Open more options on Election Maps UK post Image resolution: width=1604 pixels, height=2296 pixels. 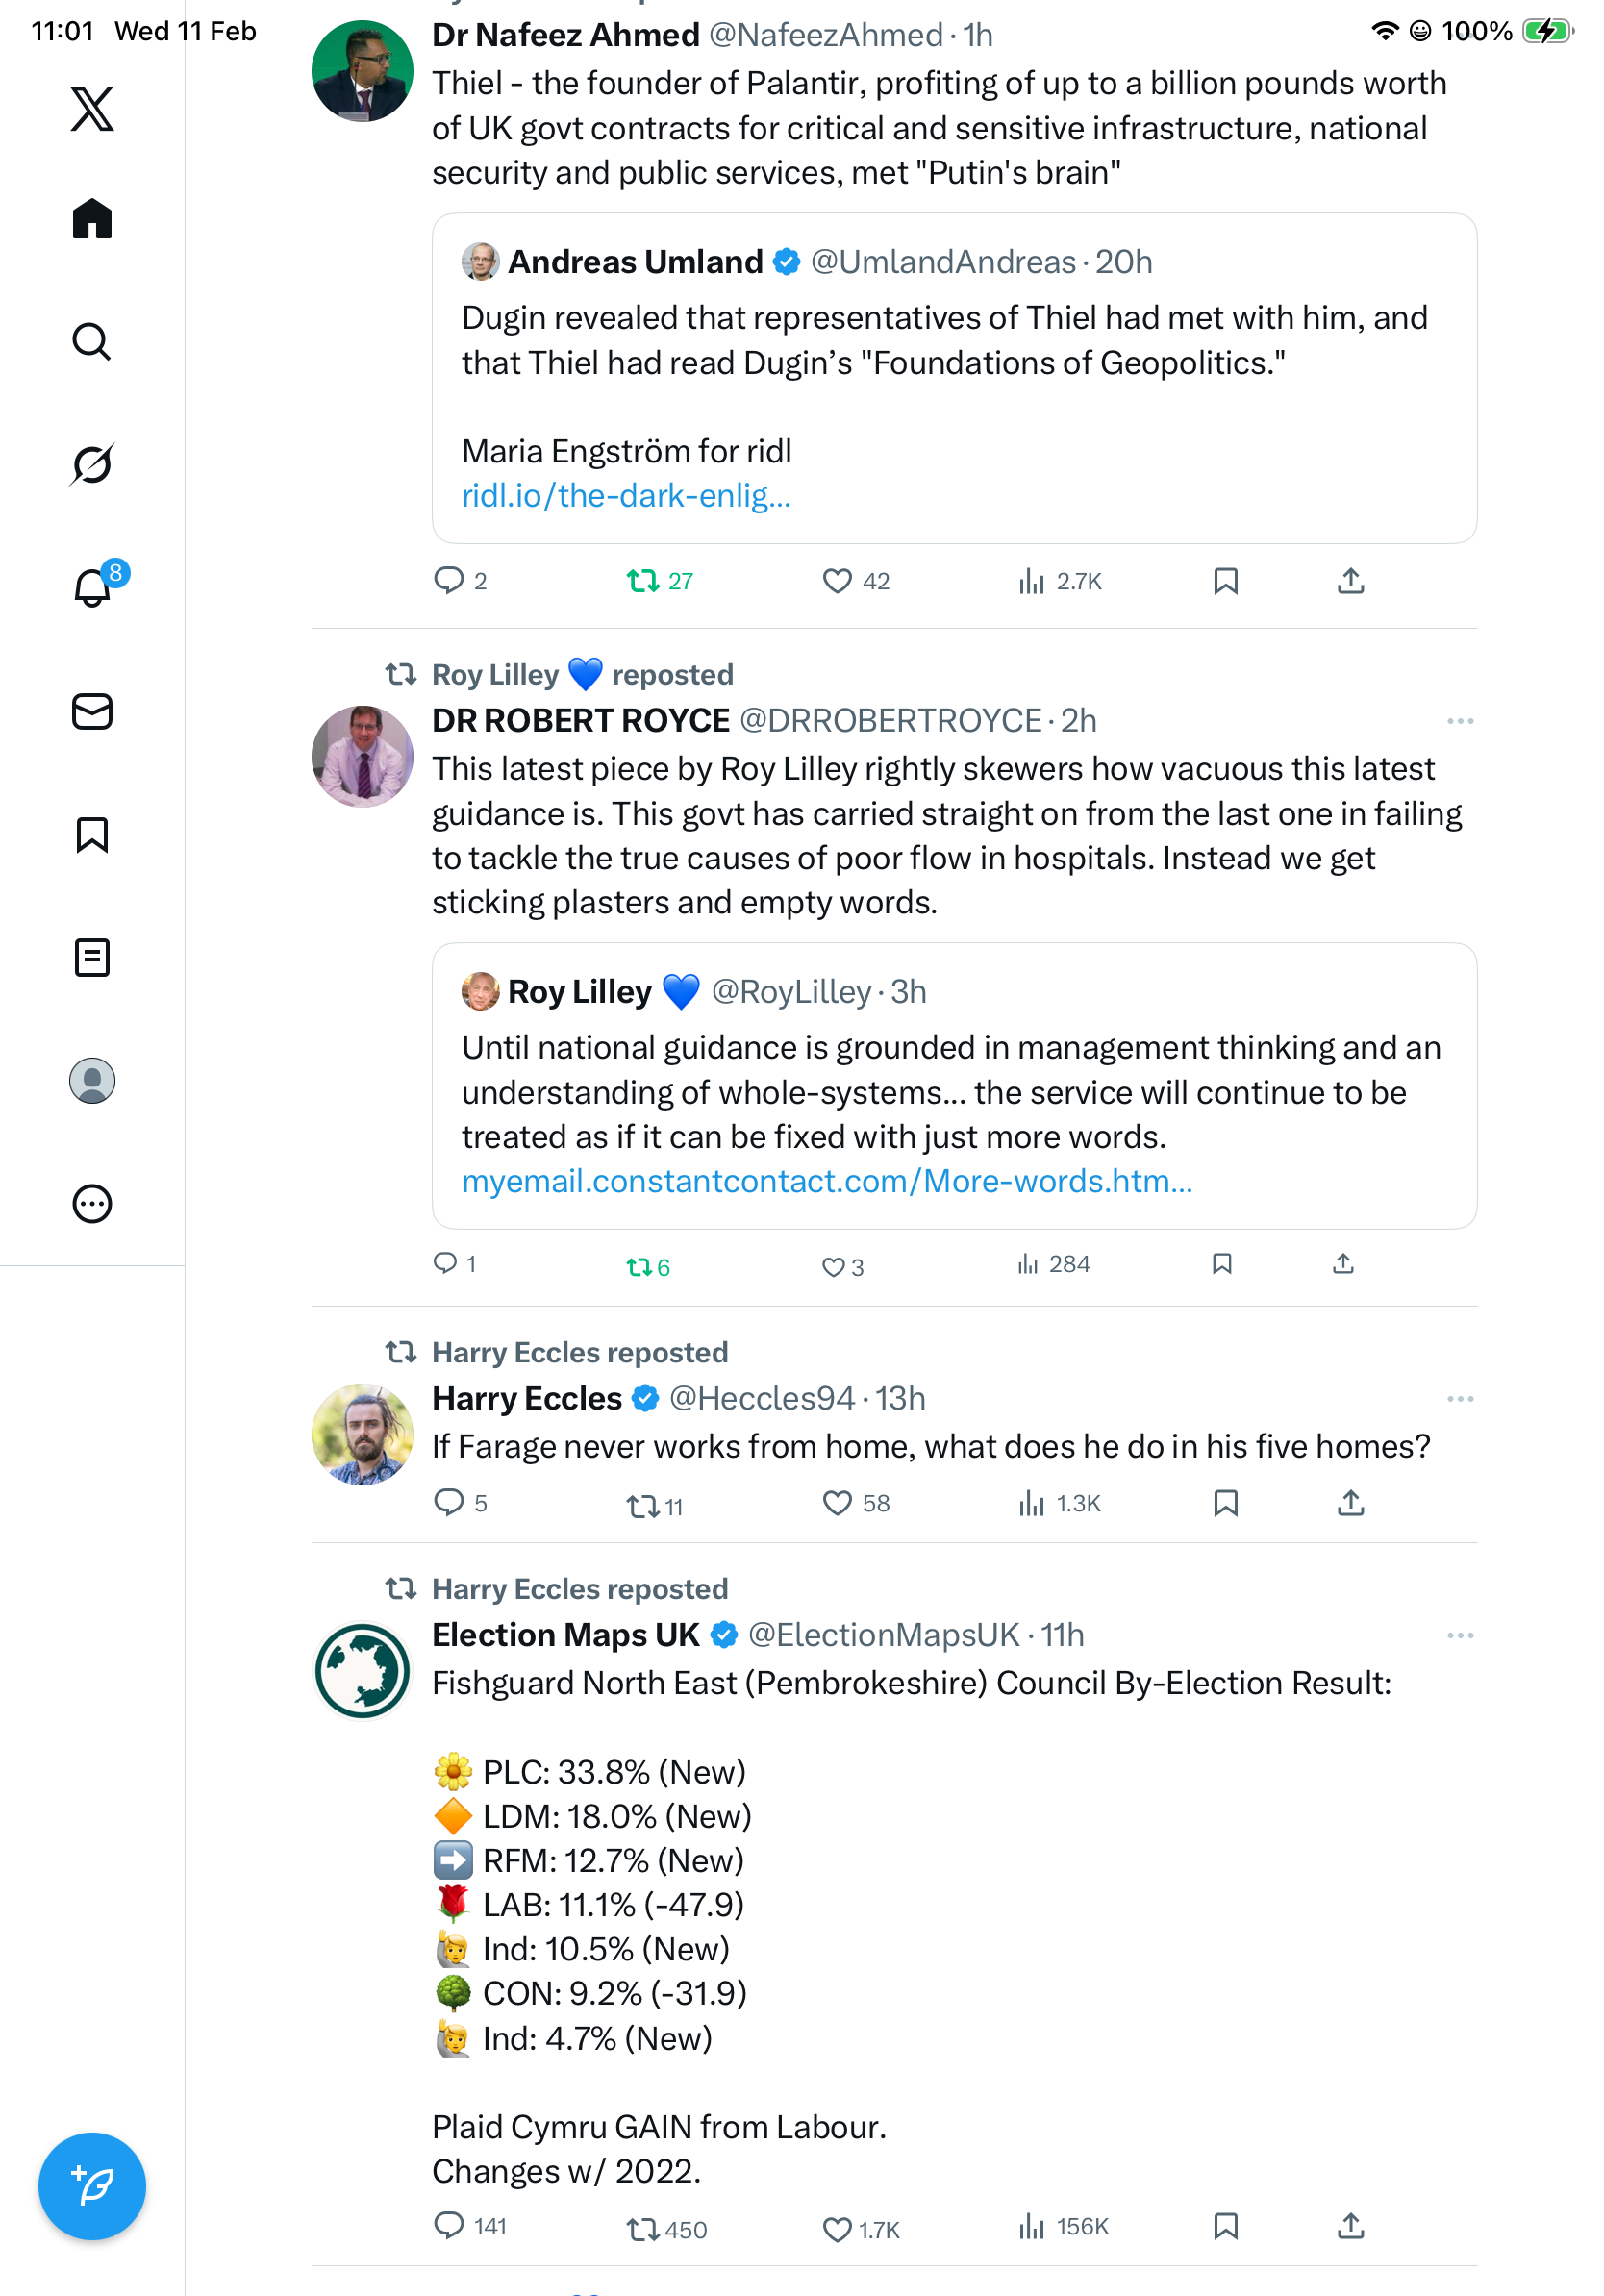(x=1459, y=1636)
